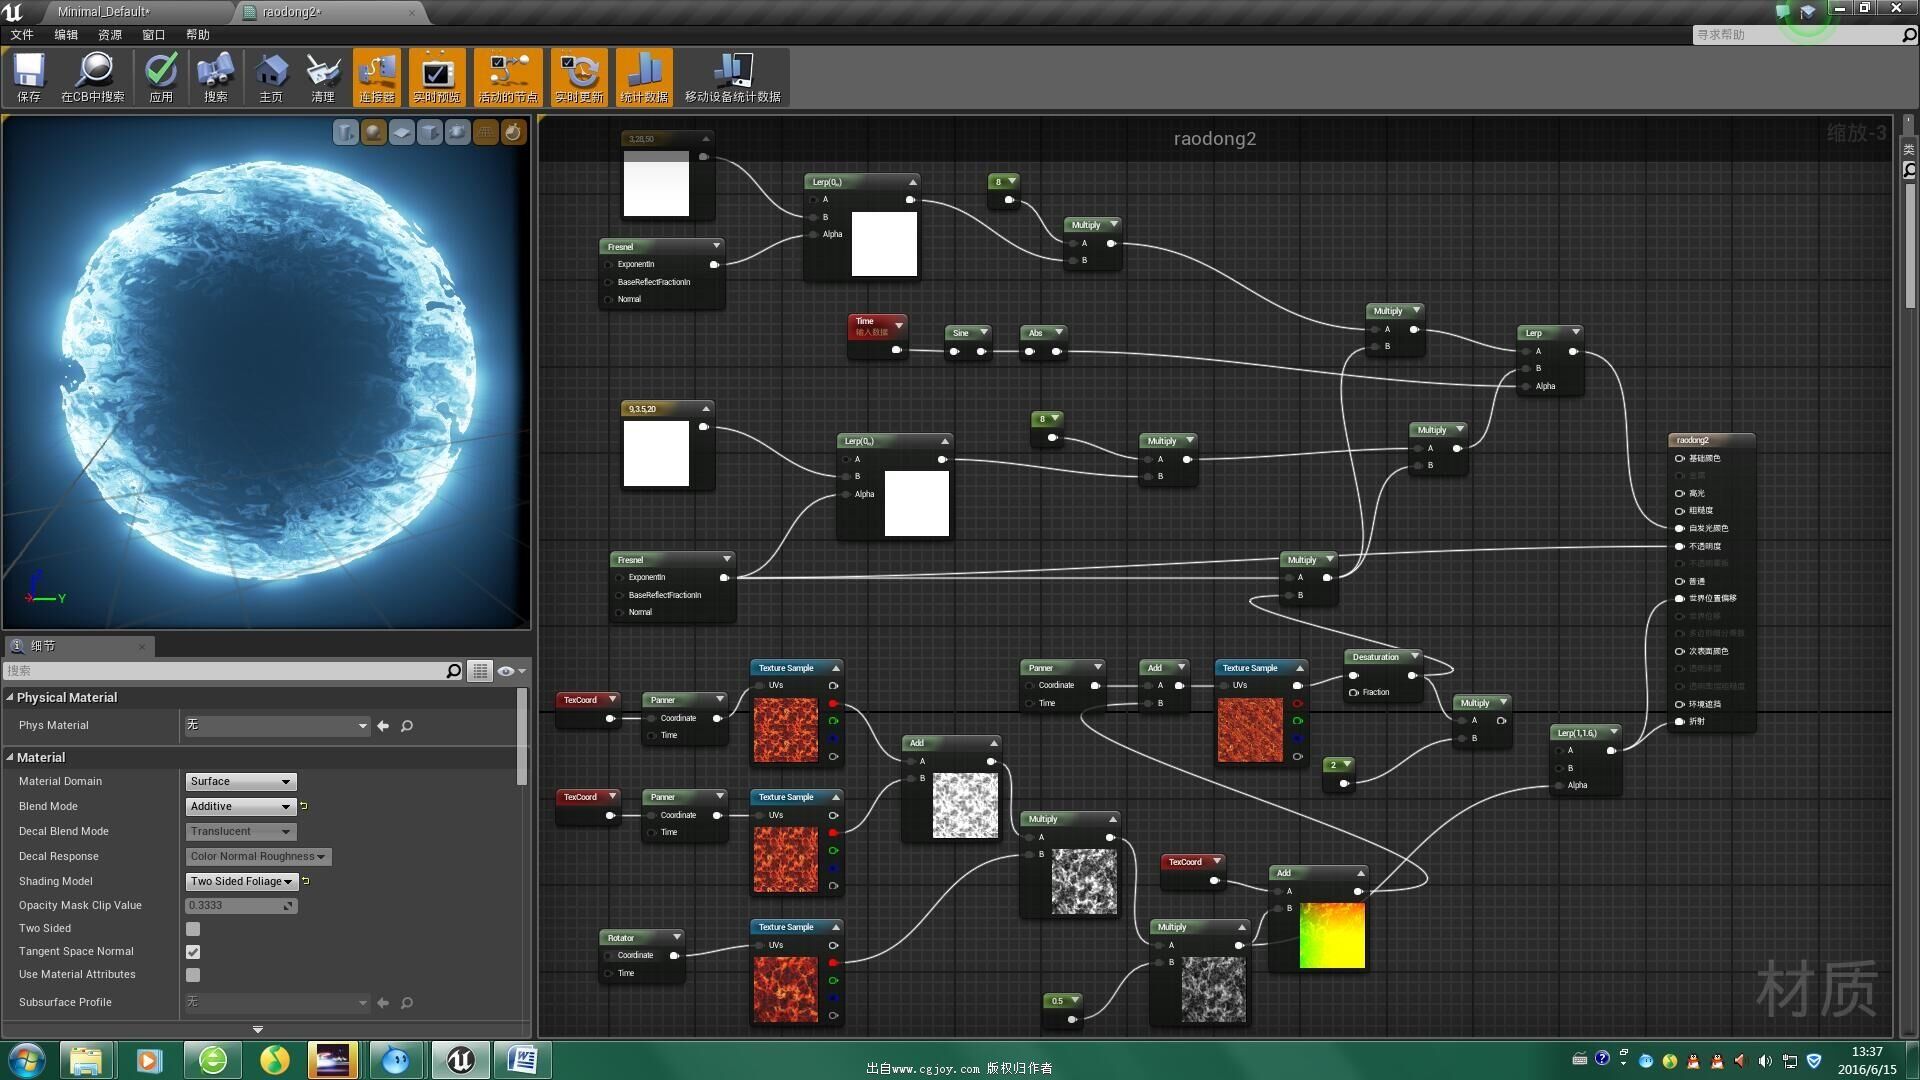
Task: Click the details panel vertical scrollbar
Action: click(522, 738)
